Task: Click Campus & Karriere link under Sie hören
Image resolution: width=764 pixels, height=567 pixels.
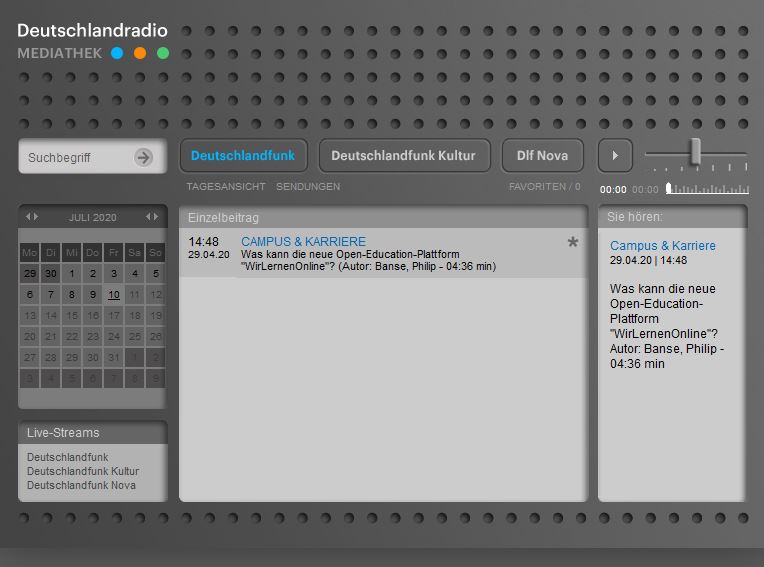Action: pos(663,246)
